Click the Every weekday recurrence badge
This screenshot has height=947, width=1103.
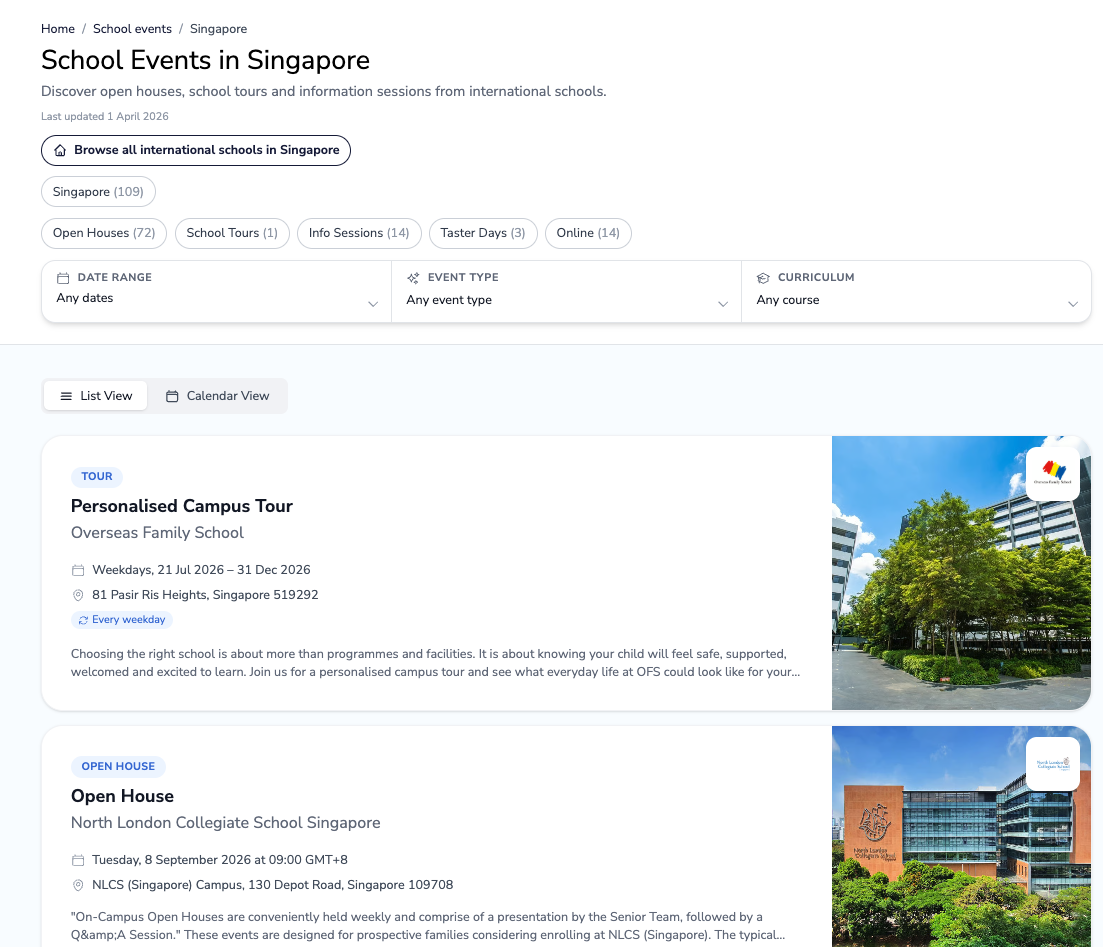(x=122, y=620)
